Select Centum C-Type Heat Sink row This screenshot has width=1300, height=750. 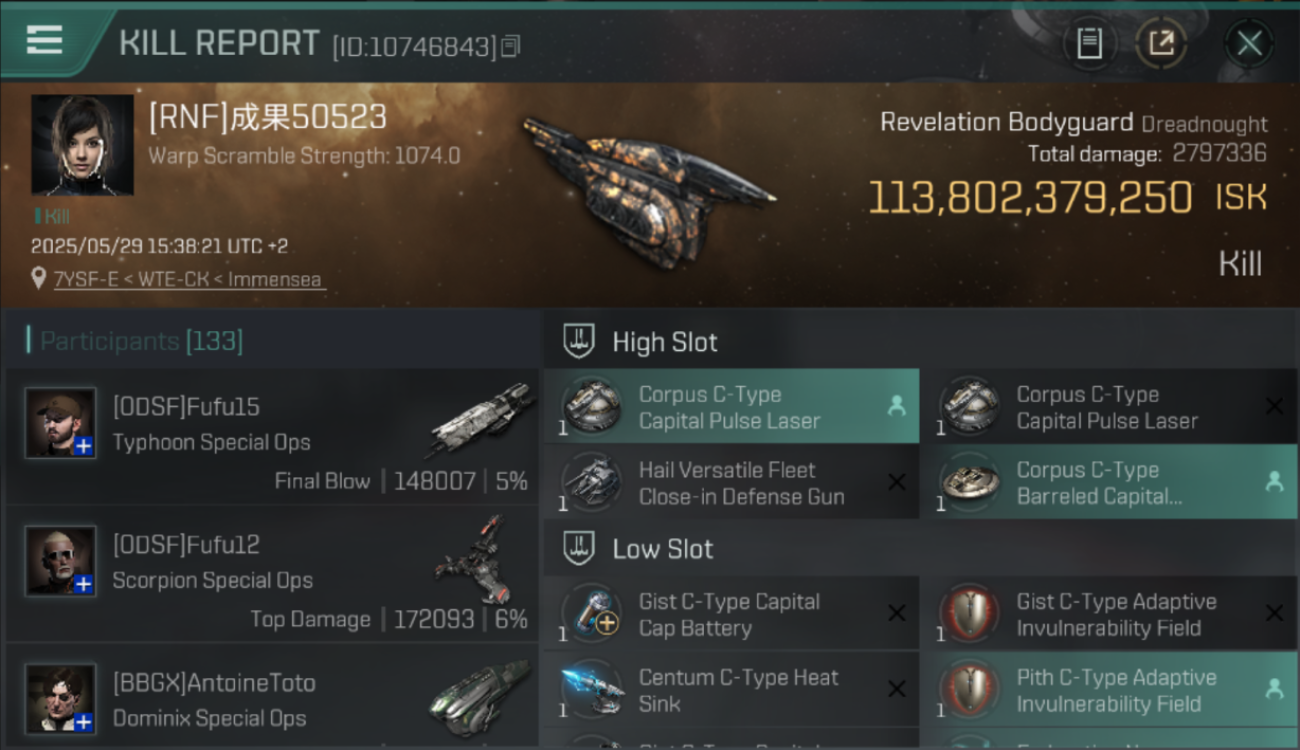[731, 690]
